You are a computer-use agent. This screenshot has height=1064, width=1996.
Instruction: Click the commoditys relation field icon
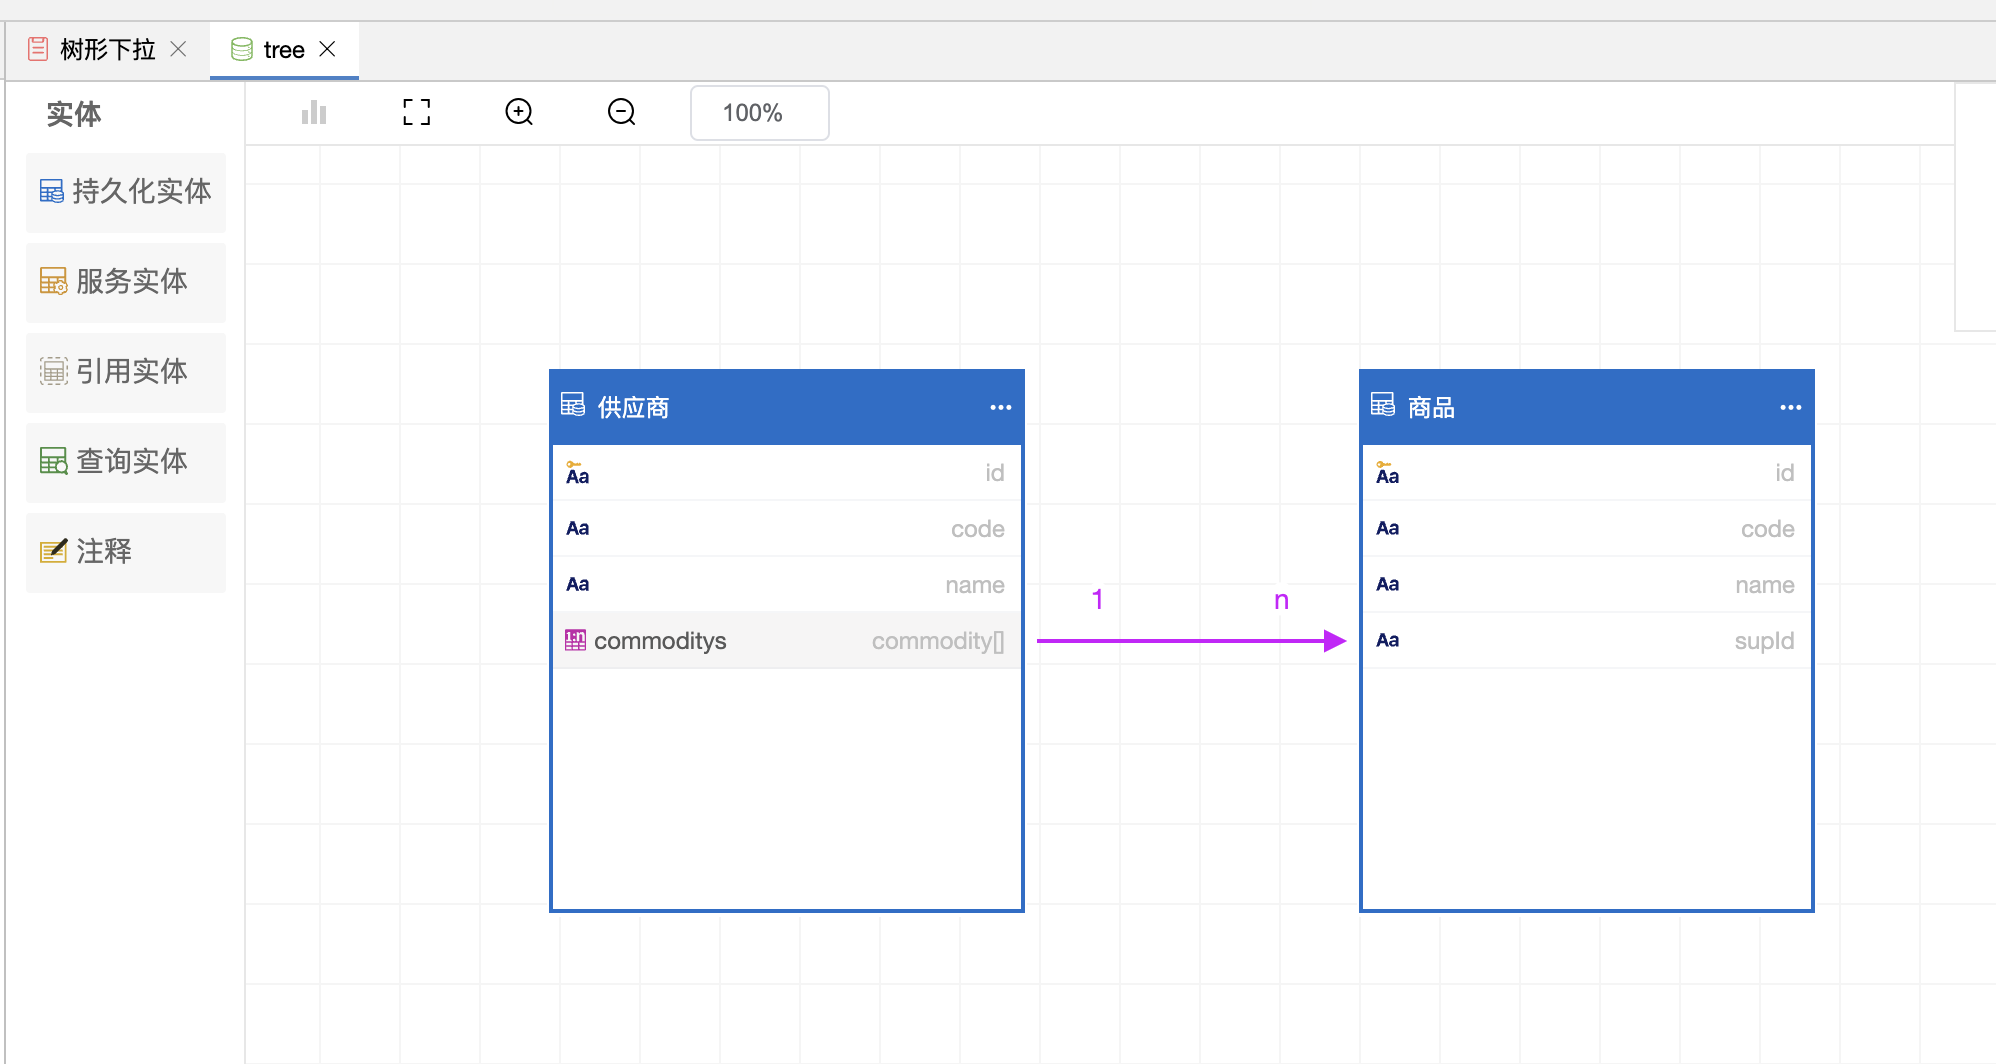pos(575,640)
